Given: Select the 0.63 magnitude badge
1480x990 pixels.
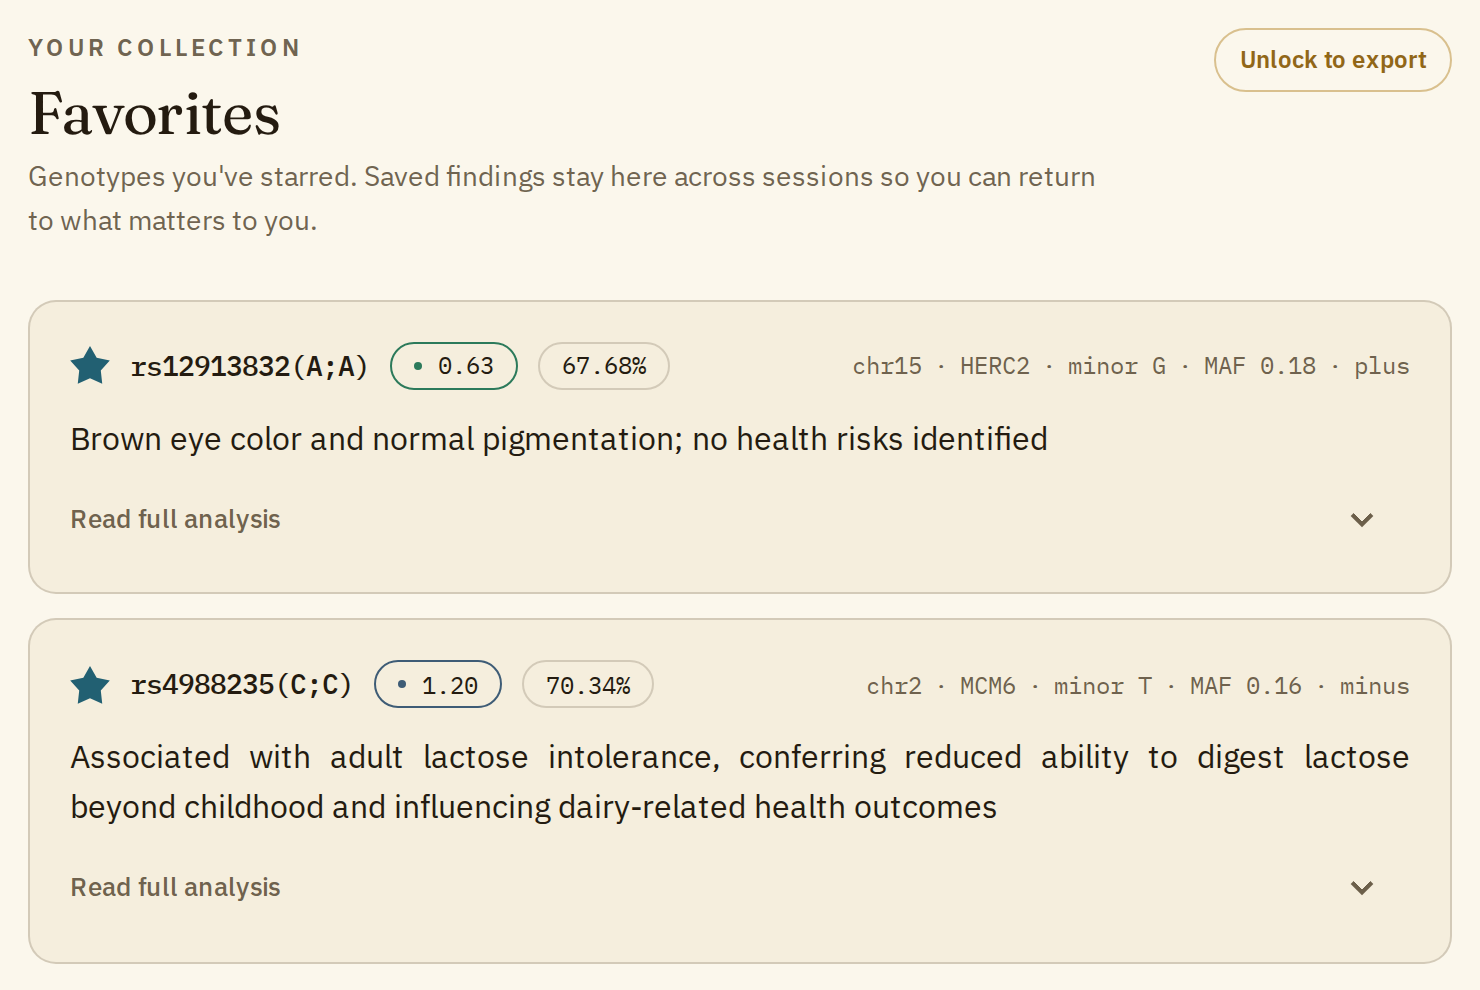Looking at the screenshot, I should (x=454, y=366).
